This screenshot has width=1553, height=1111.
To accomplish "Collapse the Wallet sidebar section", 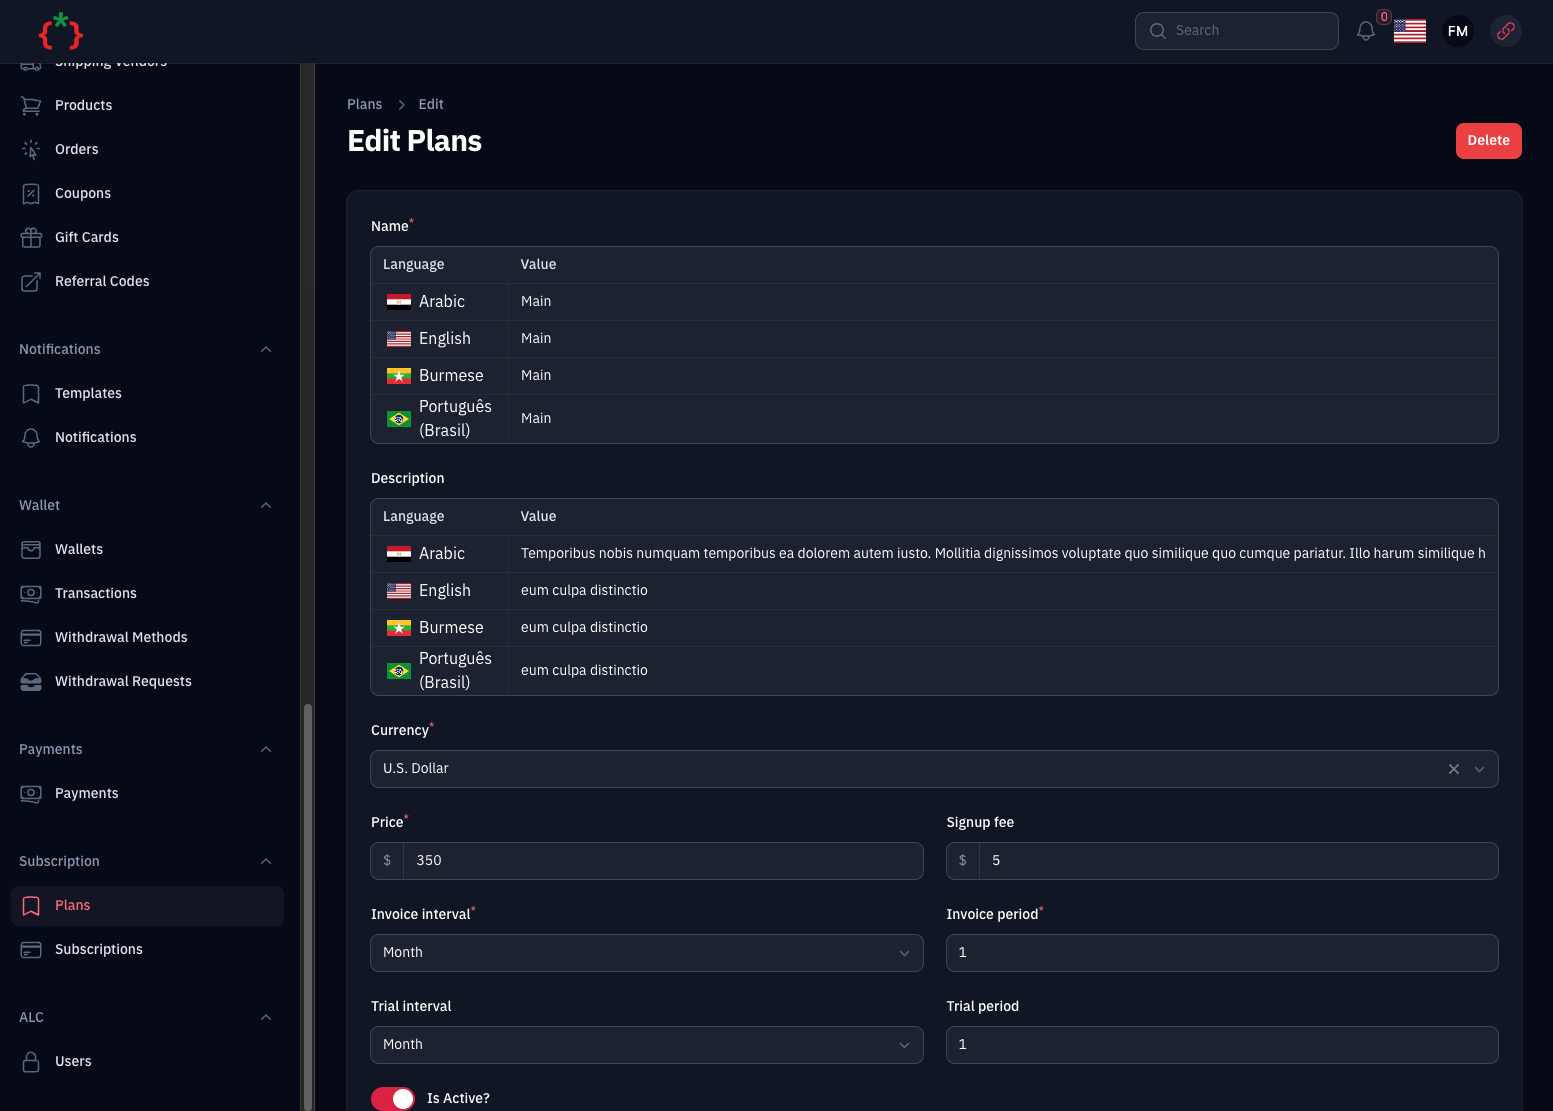I will (266, 506).
